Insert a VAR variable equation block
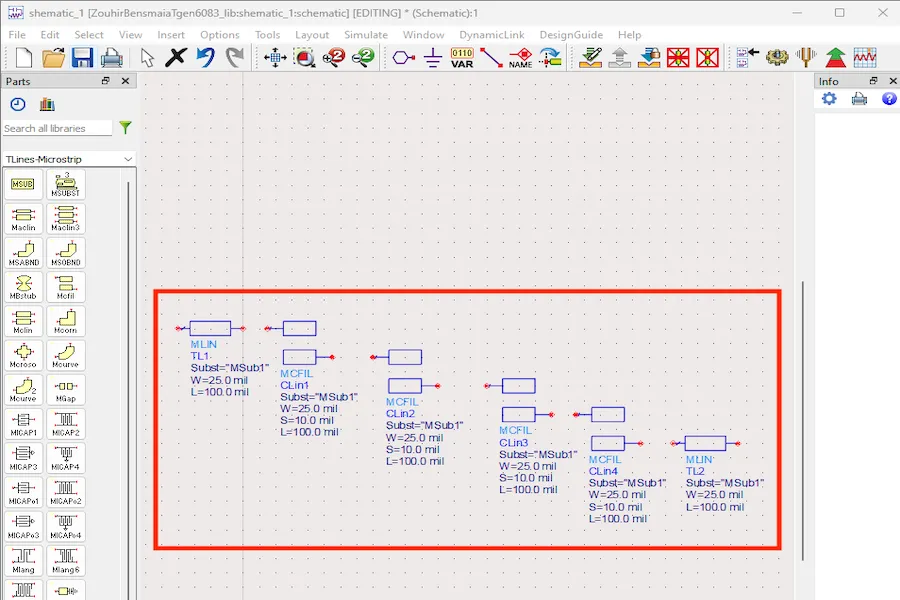The width and height of the screenshot is (900, 600). point(462,58)
